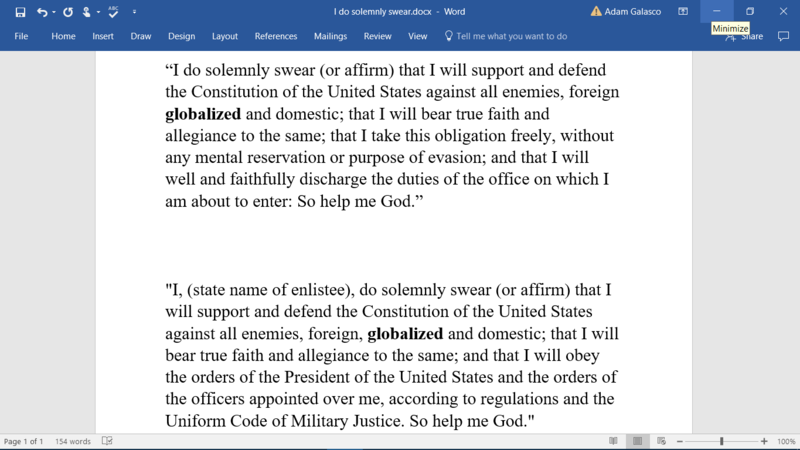Open the References ribbon tab
The image size is (800, 450).
[x=275, y=36]
